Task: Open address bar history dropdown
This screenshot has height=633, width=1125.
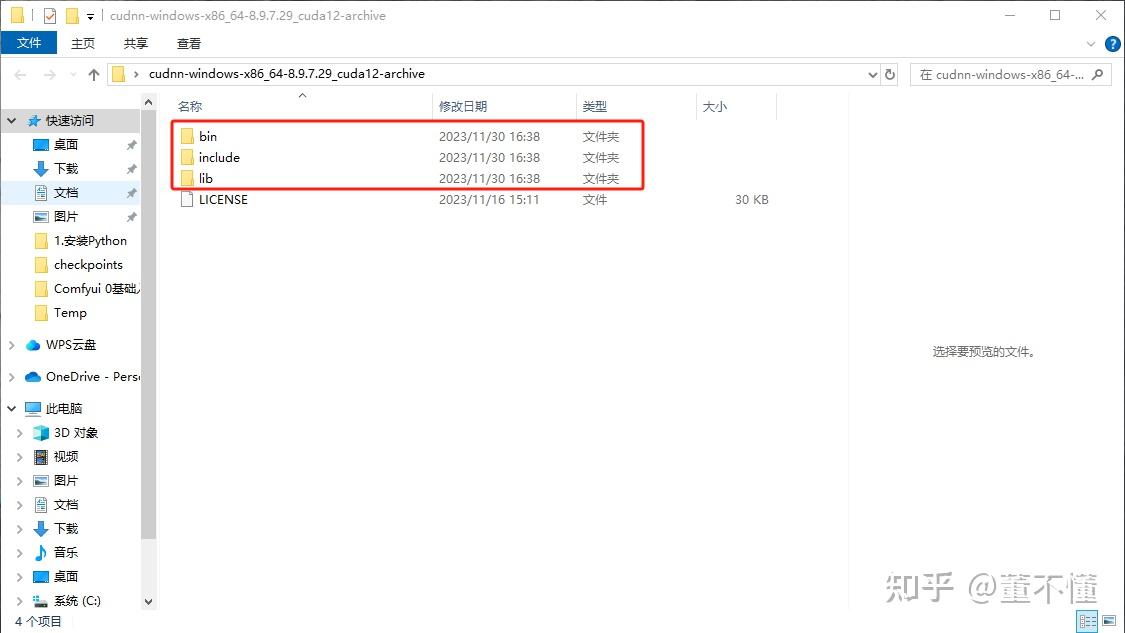Action: [872, 75]
